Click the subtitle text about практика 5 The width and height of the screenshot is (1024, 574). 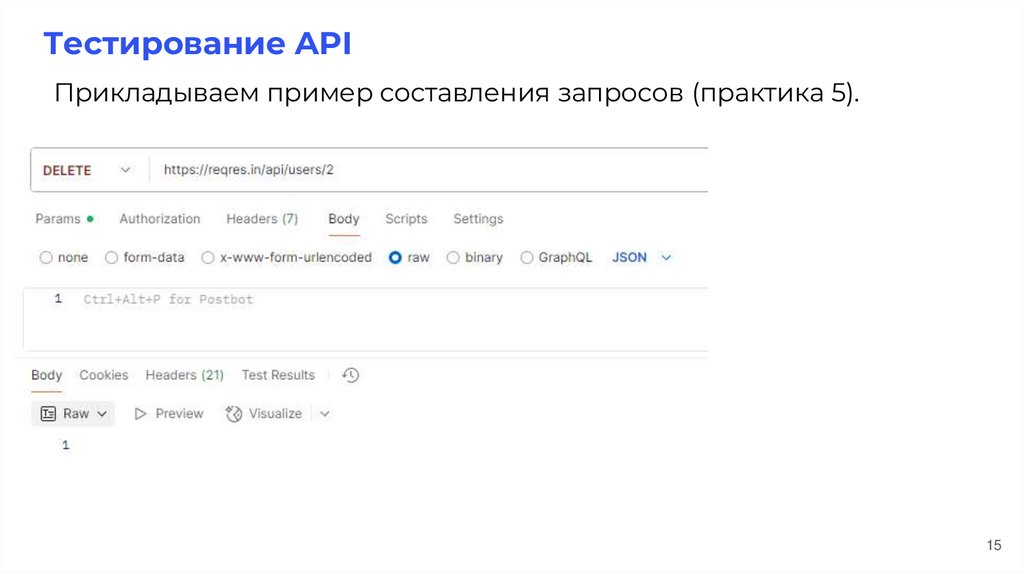(x=456, y=93)
